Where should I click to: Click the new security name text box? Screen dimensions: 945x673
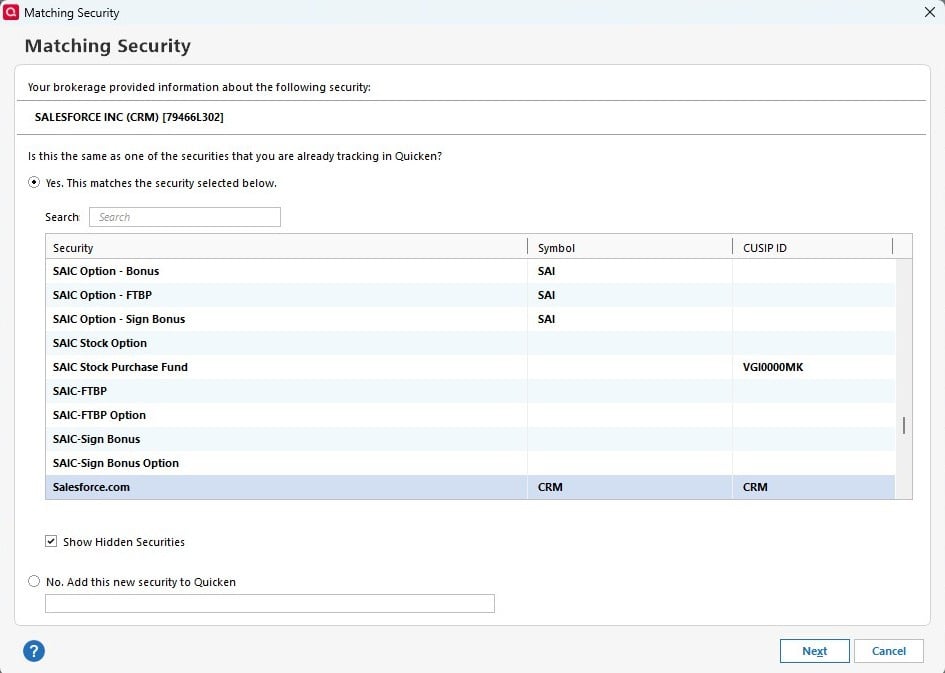coord(270,603)
